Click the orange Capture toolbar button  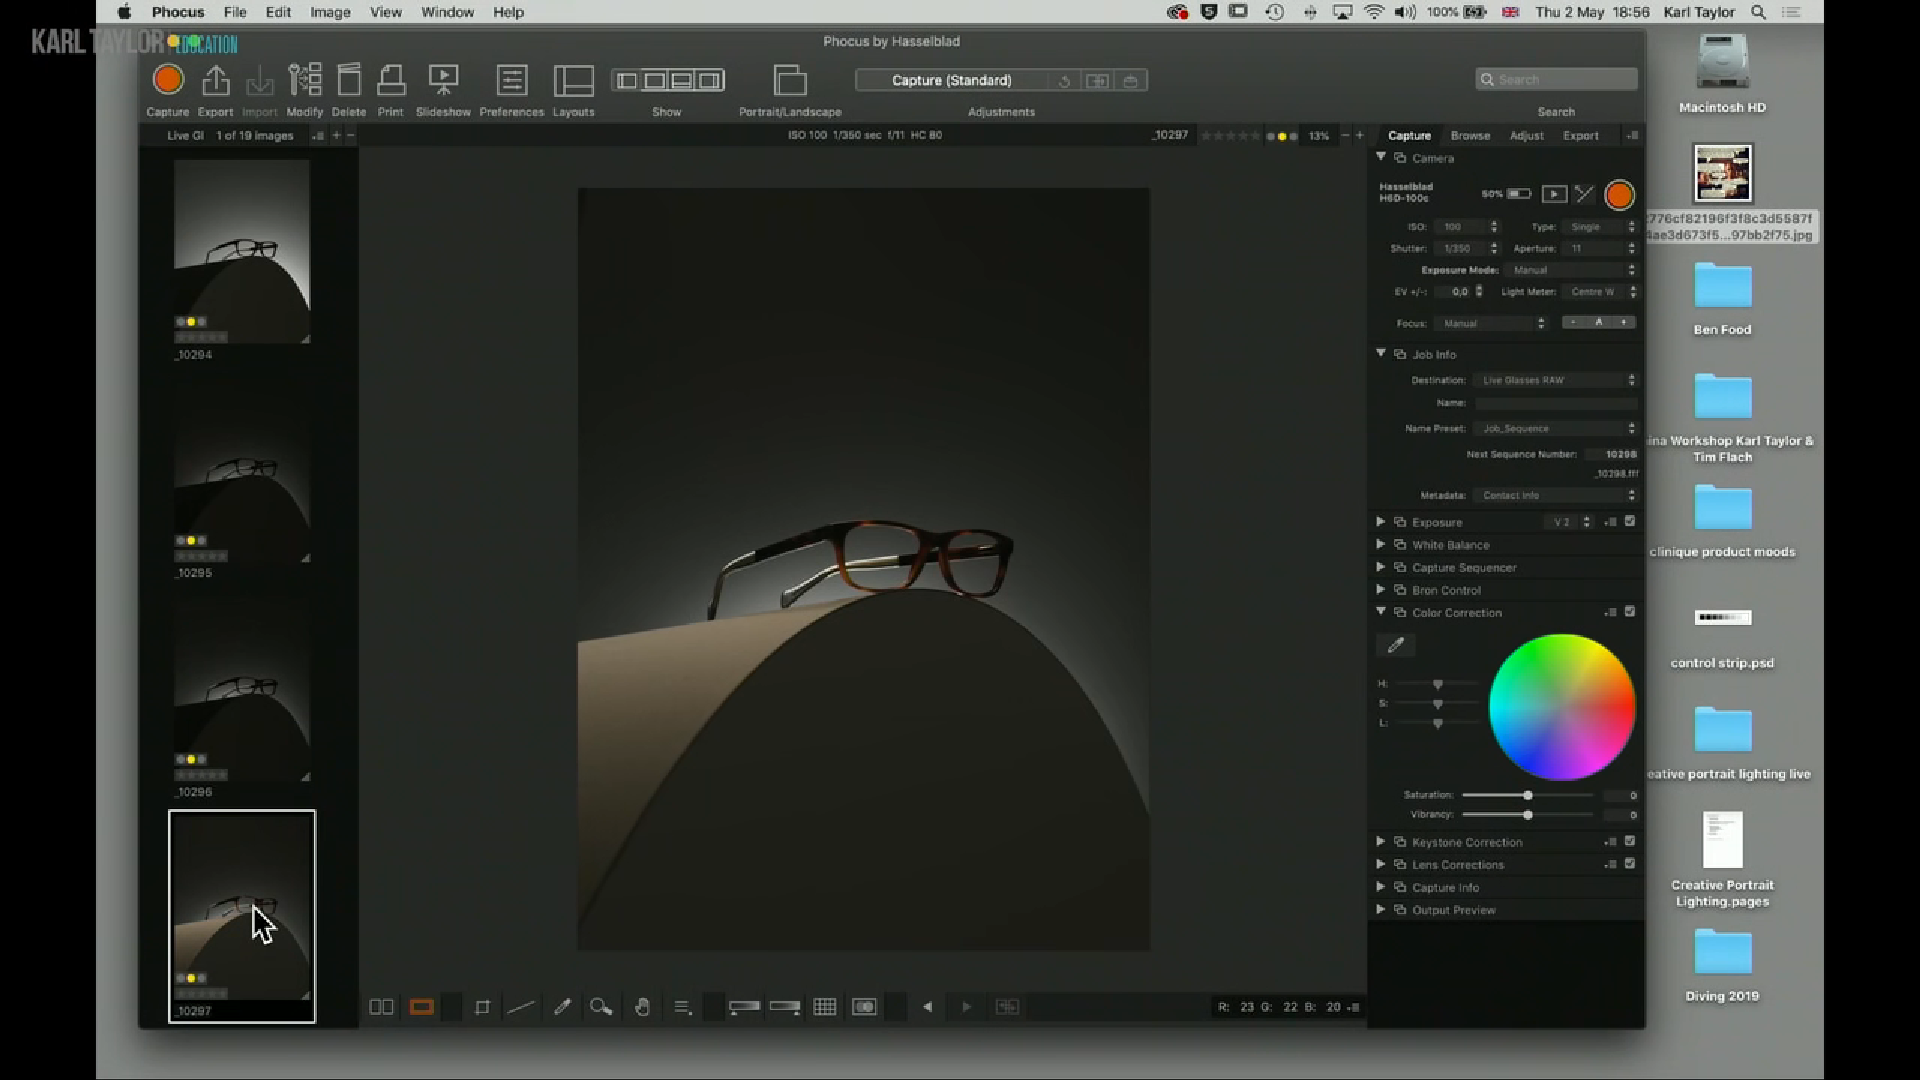(168, 80)
